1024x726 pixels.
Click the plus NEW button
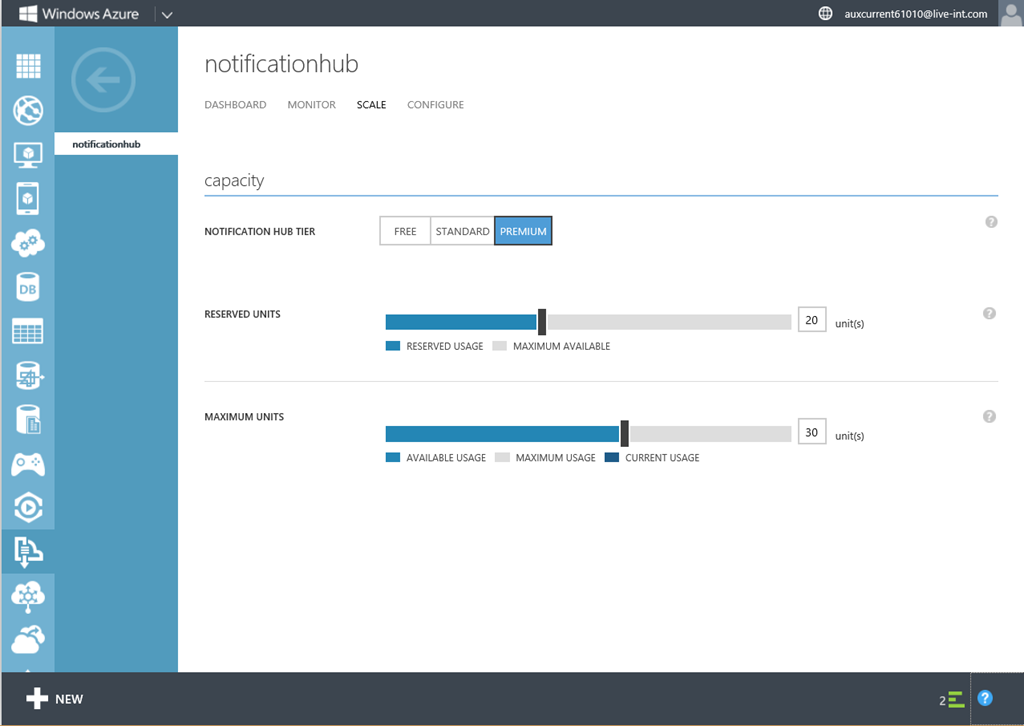pyautogui.click(x=55, y=699)
